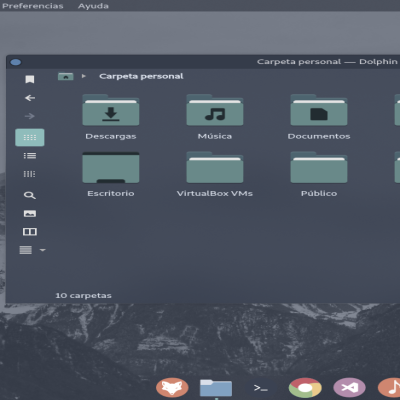
Task: Switch to details column view mode
Action: coord(30,174)
